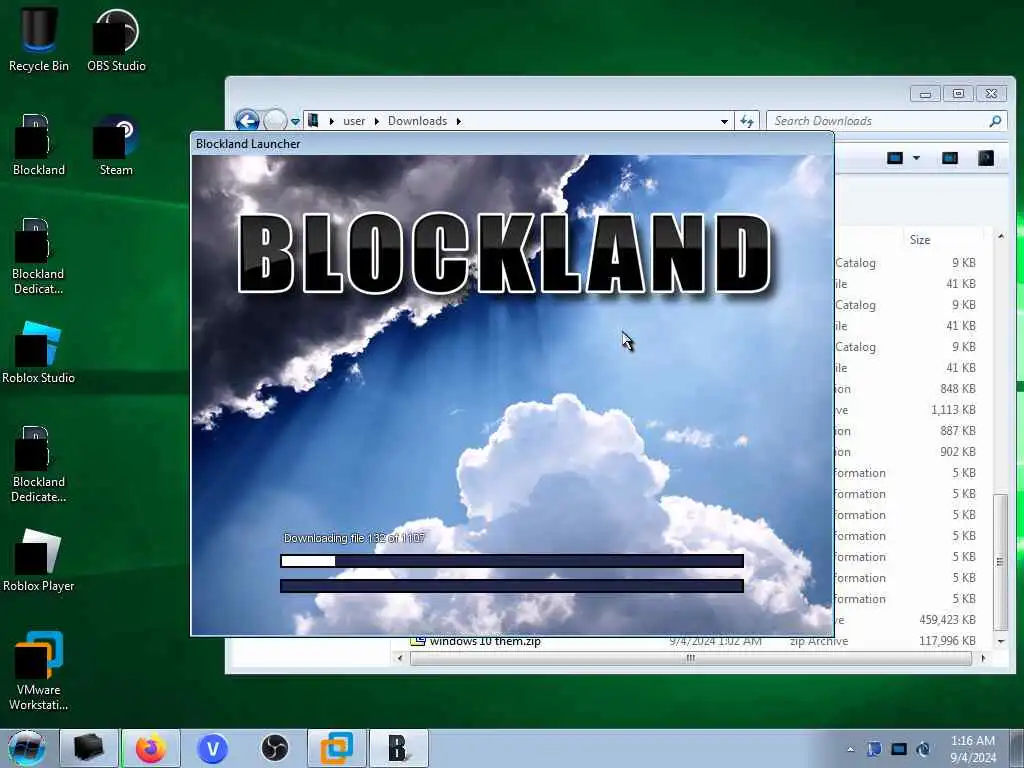The height and width of the screenshot is (768, 1024).
Task: Click the lower overall progress bar
Action: click(x=512, y=586)
